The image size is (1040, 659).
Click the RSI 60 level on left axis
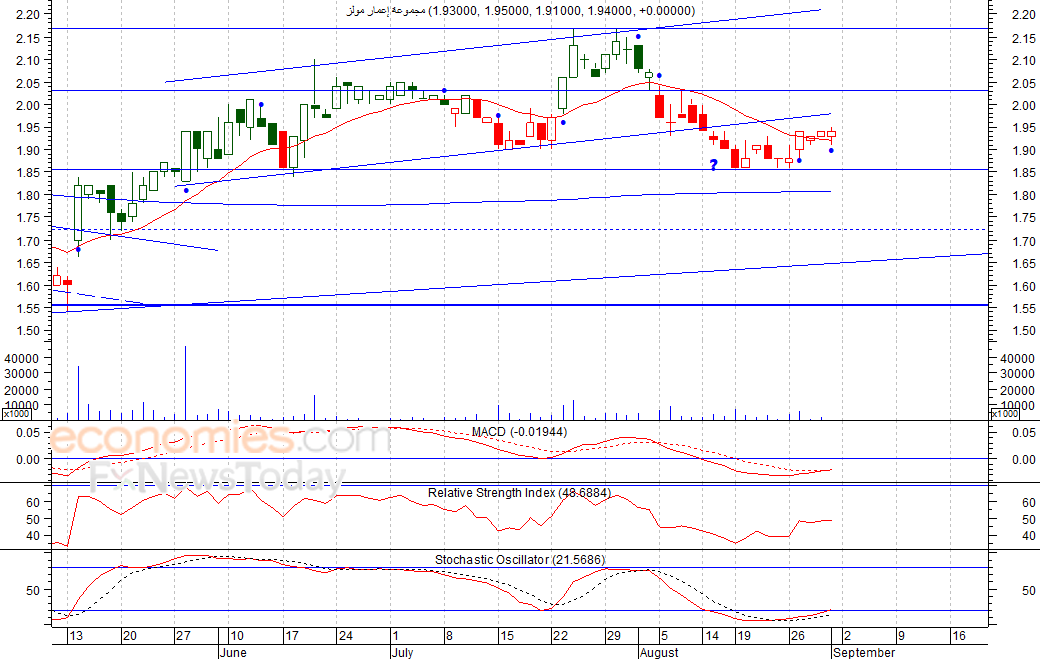point(32,503)
